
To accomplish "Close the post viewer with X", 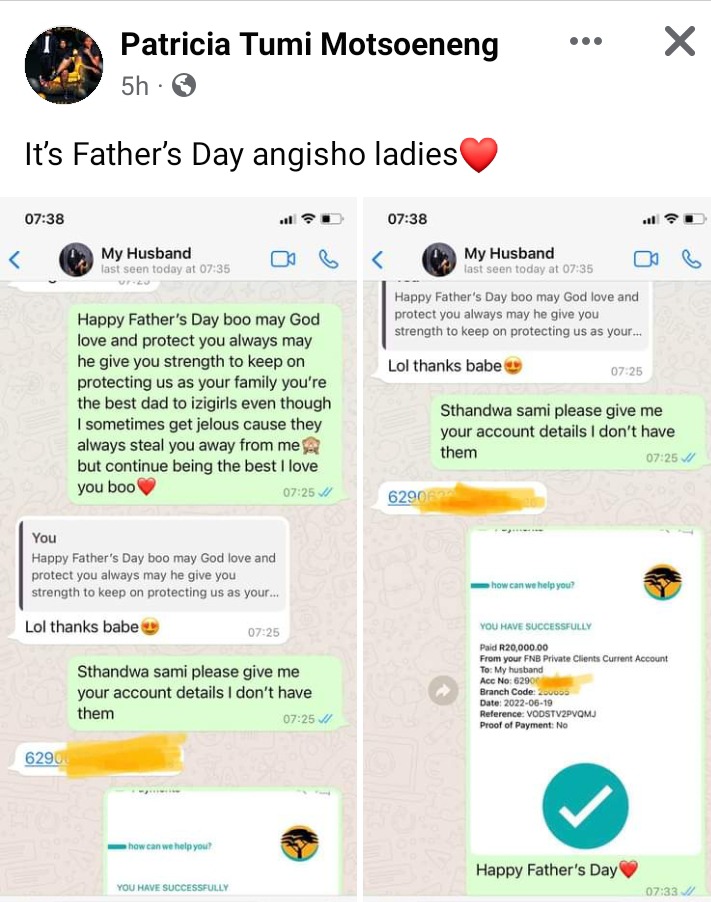I will pyautogui.click(x=680, y=41).
